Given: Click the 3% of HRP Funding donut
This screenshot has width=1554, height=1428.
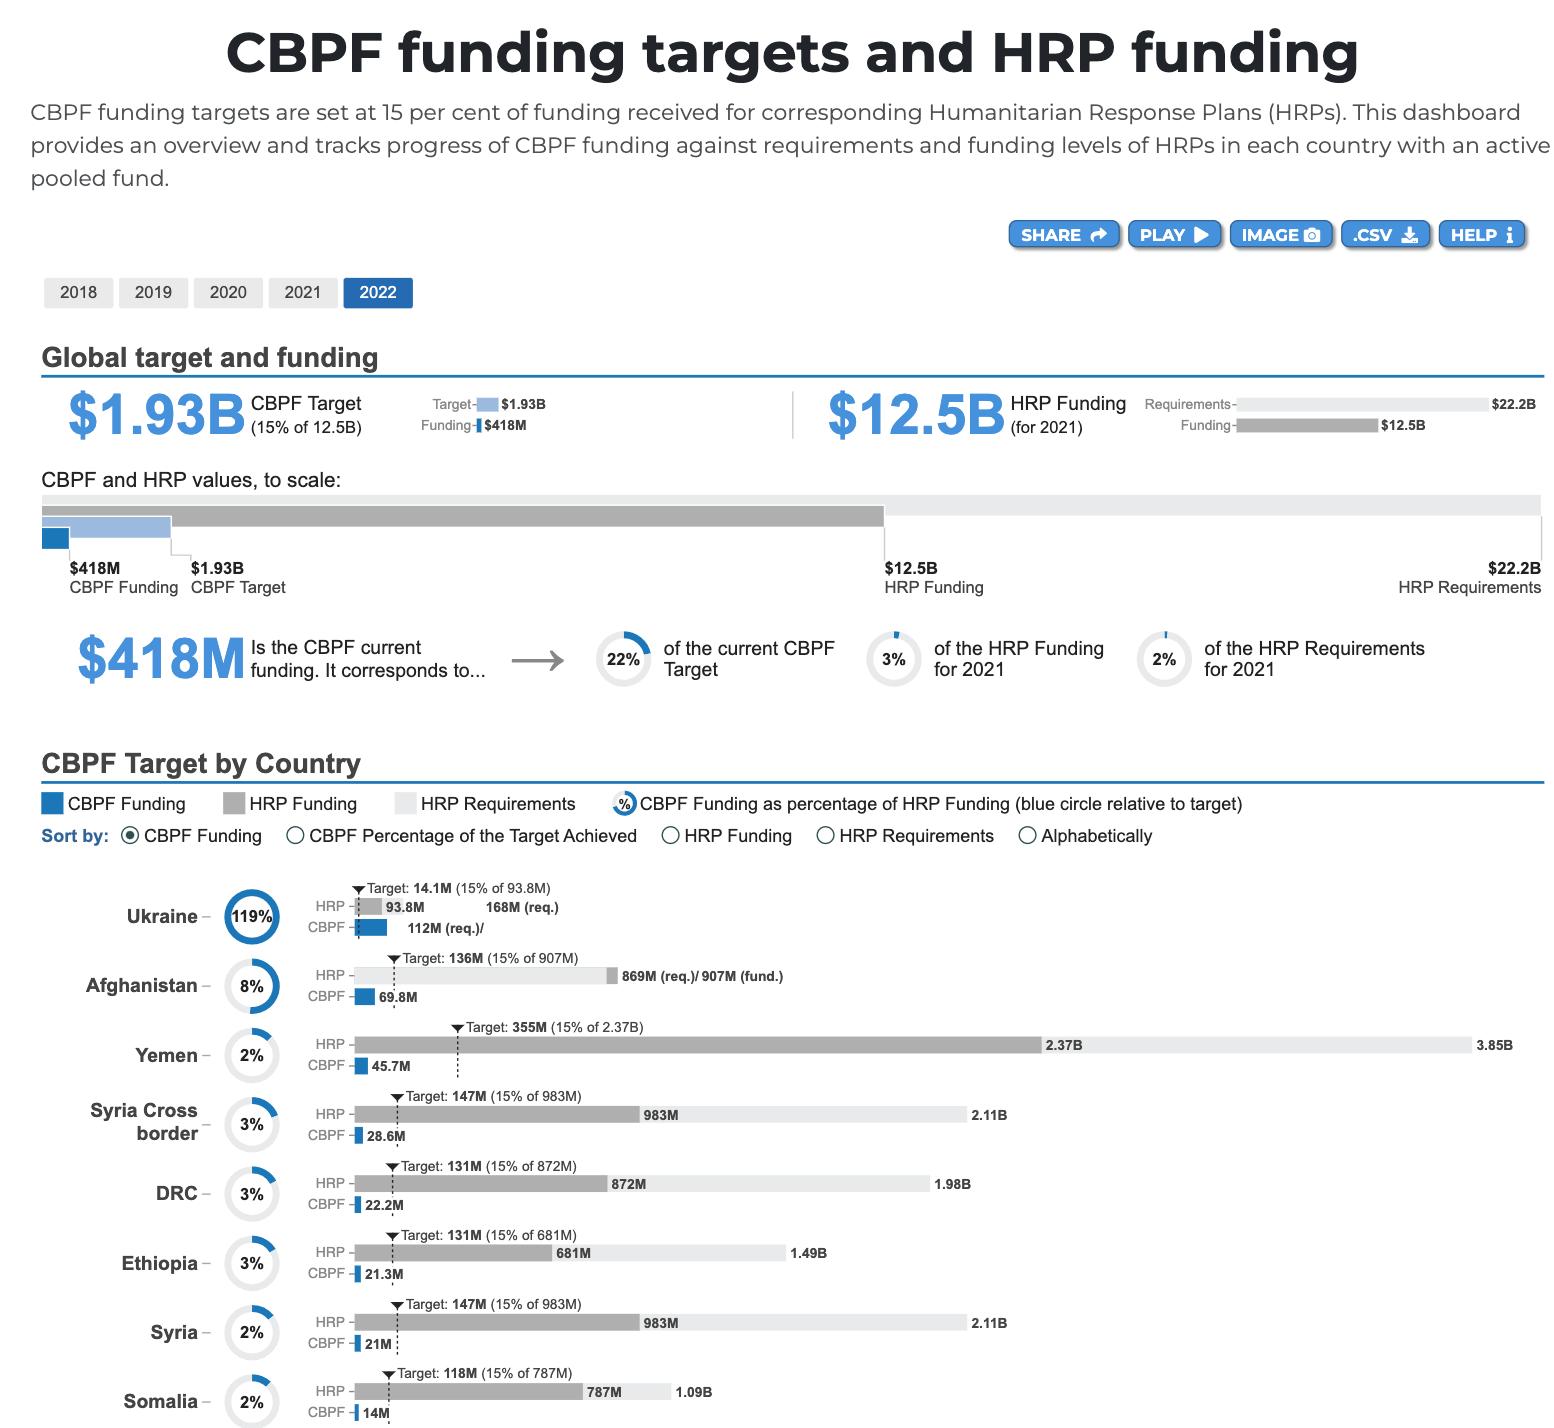Looking at the screenshot, I should pyautogui.click(x=894, y=659).
